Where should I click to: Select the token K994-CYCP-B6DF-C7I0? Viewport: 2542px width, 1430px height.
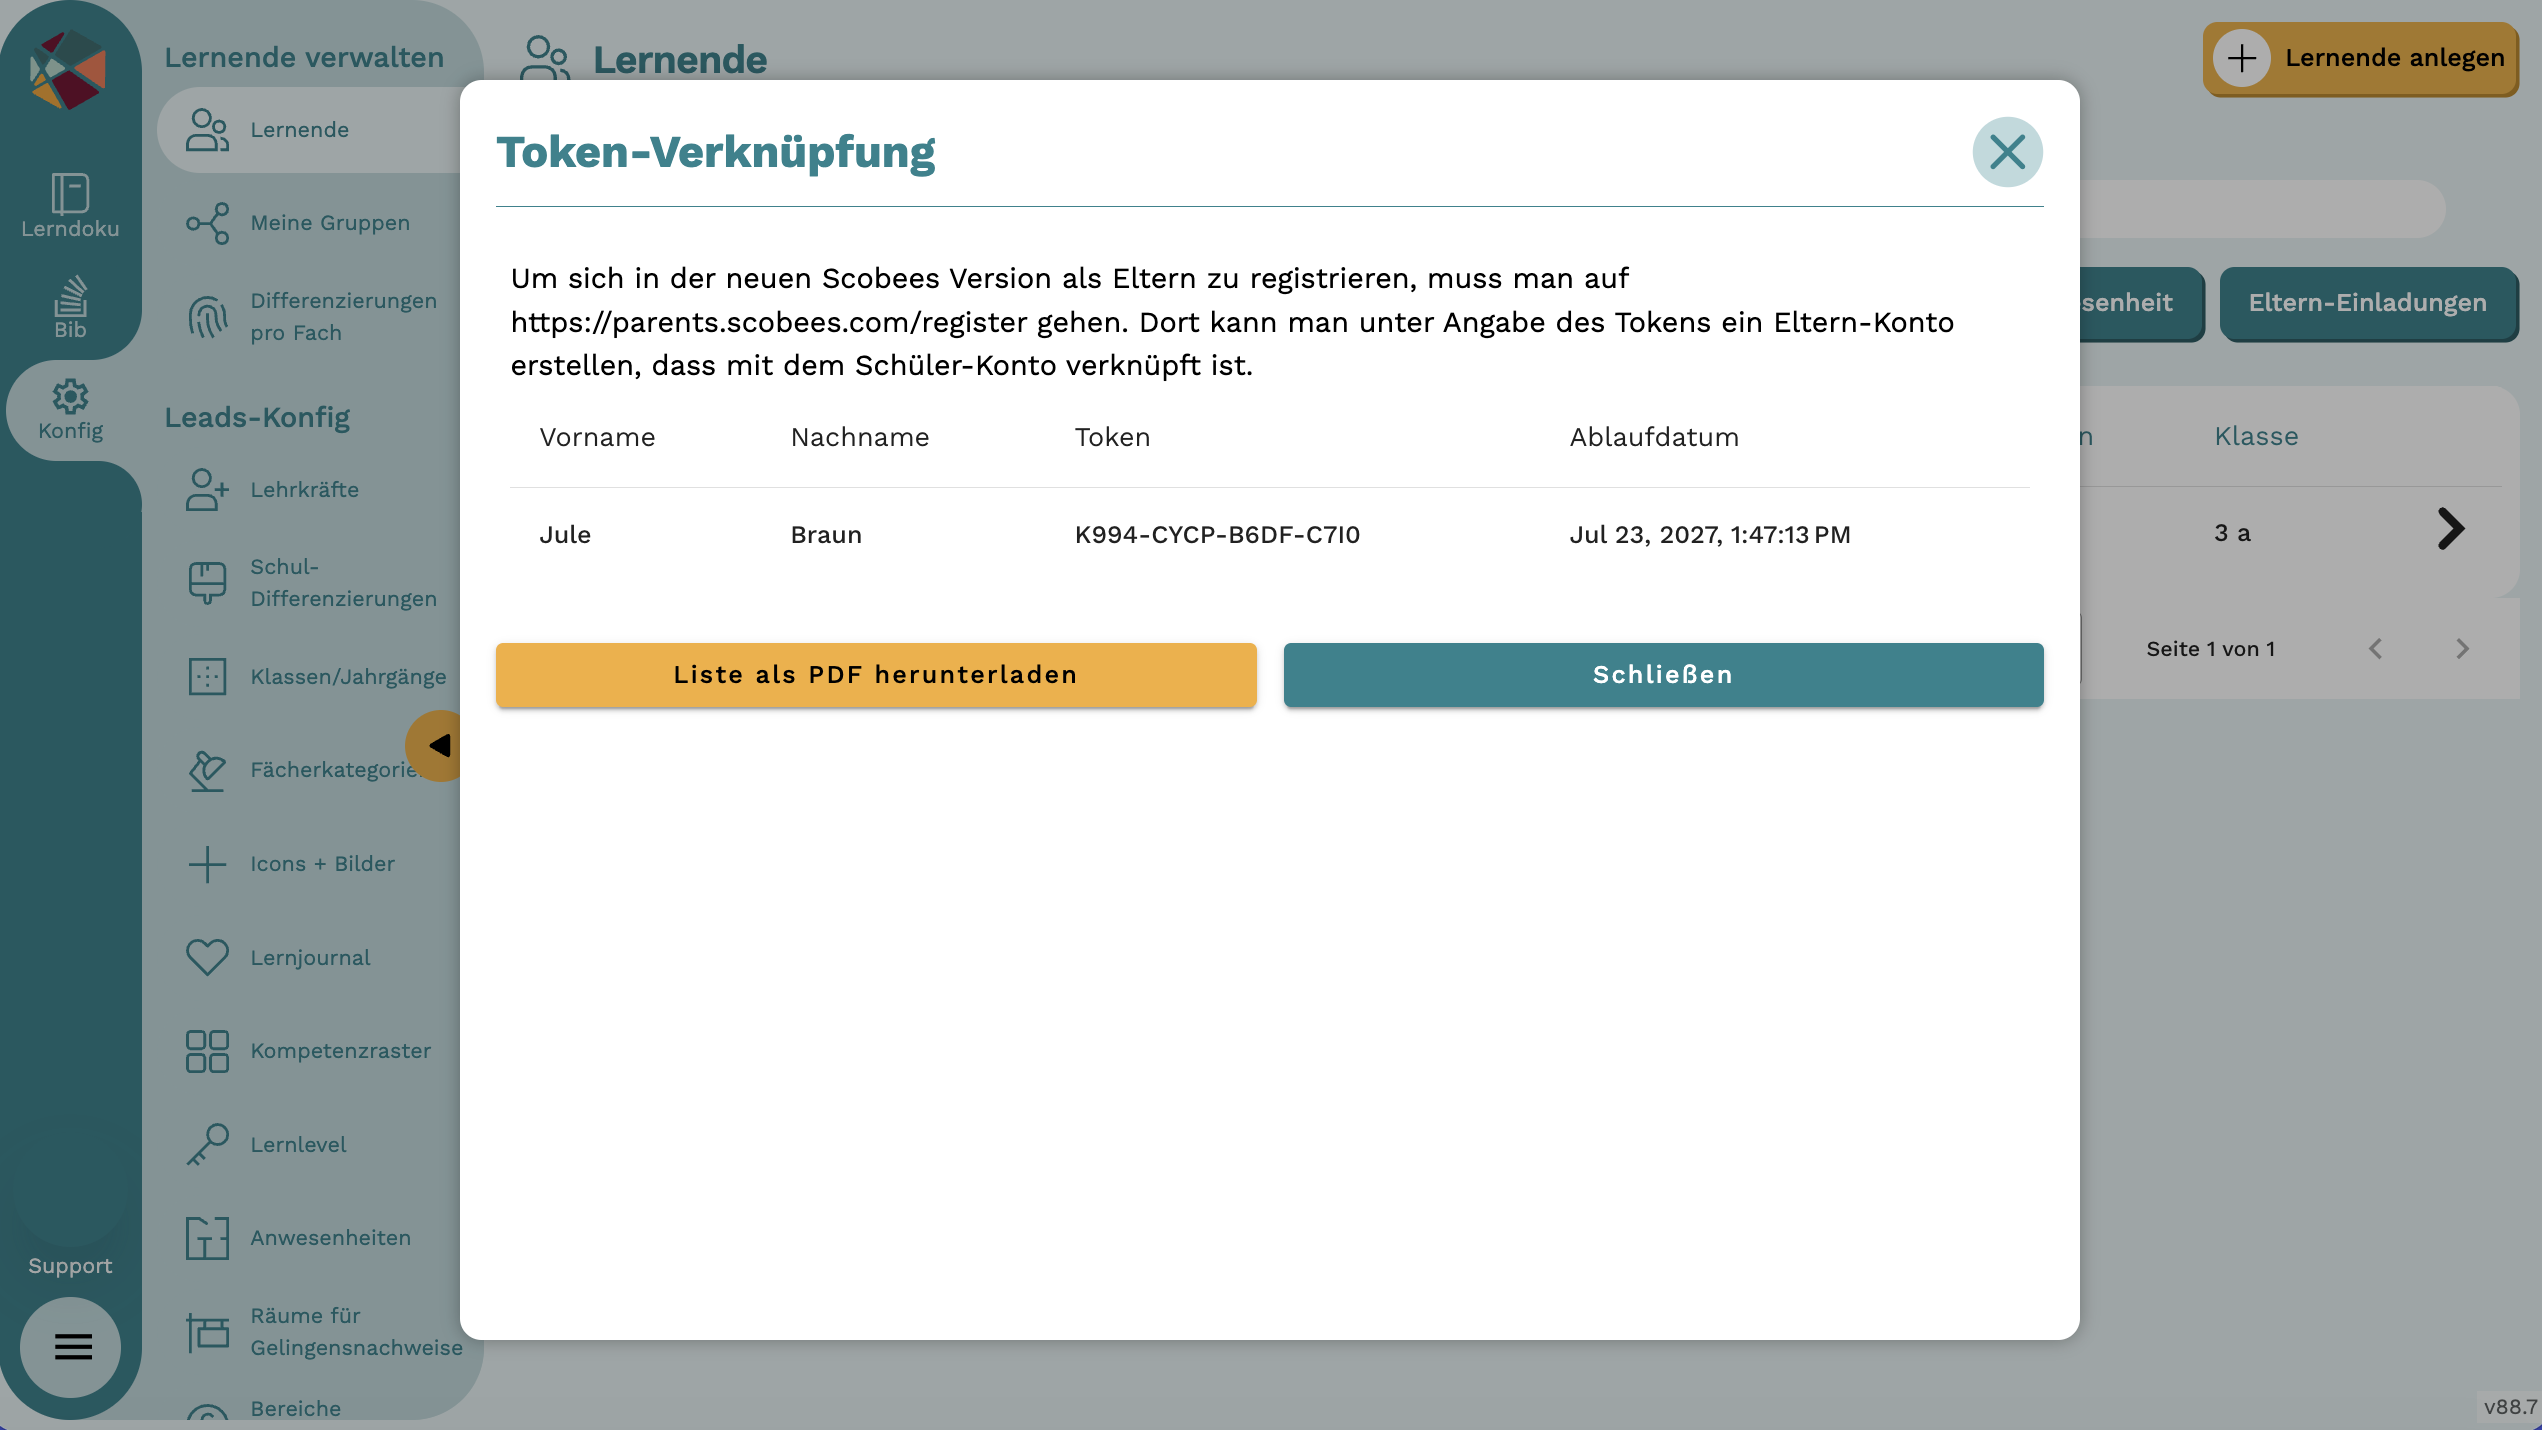pyautogui.click(x=1217, y=535)
